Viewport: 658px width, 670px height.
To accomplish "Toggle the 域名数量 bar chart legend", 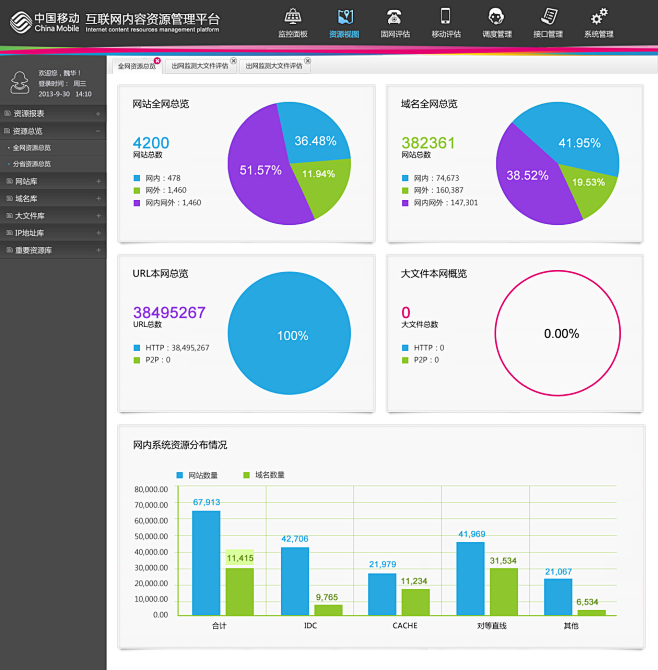I will 264,475.
